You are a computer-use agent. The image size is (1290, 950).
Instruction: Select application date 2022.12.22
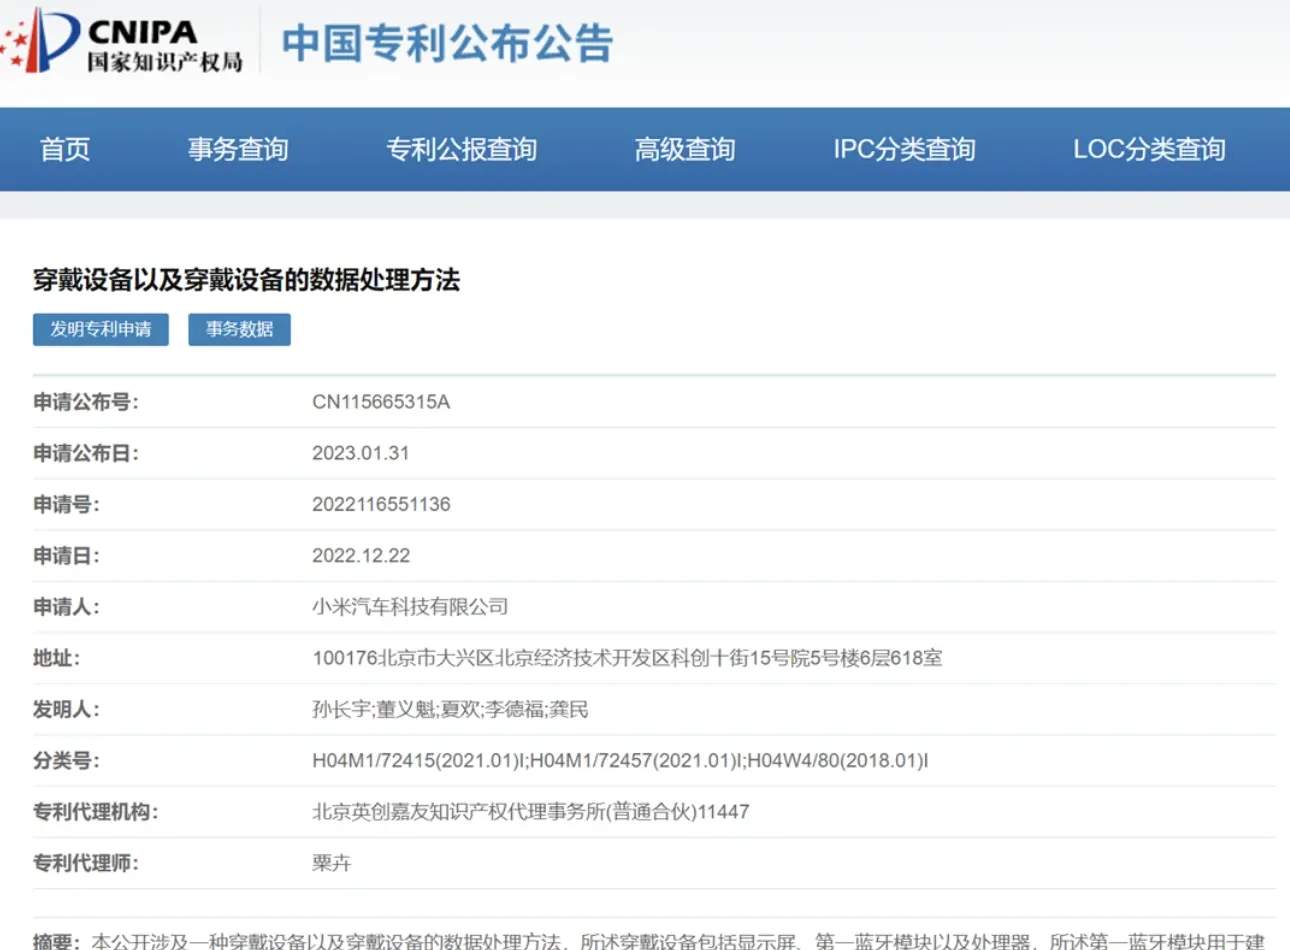tap(361, 556)
